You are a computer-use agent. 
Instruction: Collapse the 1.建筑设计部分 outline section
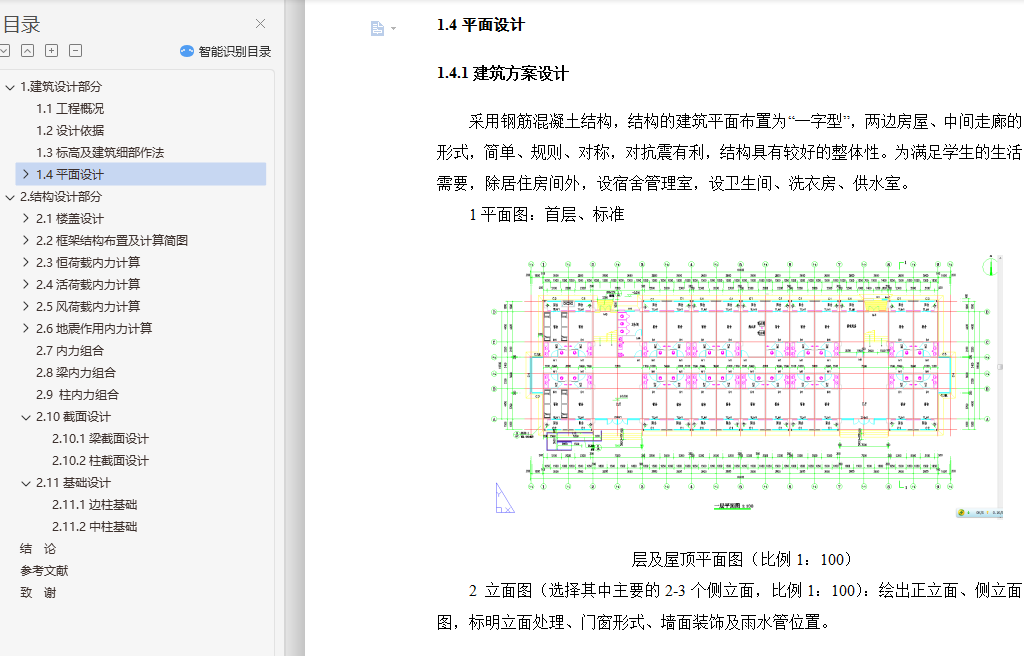coord(10,87)
